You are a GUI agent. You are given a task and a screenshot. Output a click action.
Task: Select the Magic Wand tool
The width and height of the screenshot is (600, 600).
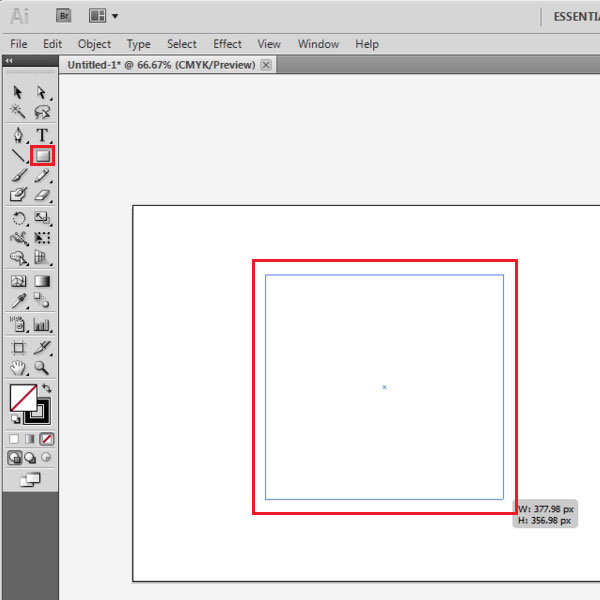point(18,111)
